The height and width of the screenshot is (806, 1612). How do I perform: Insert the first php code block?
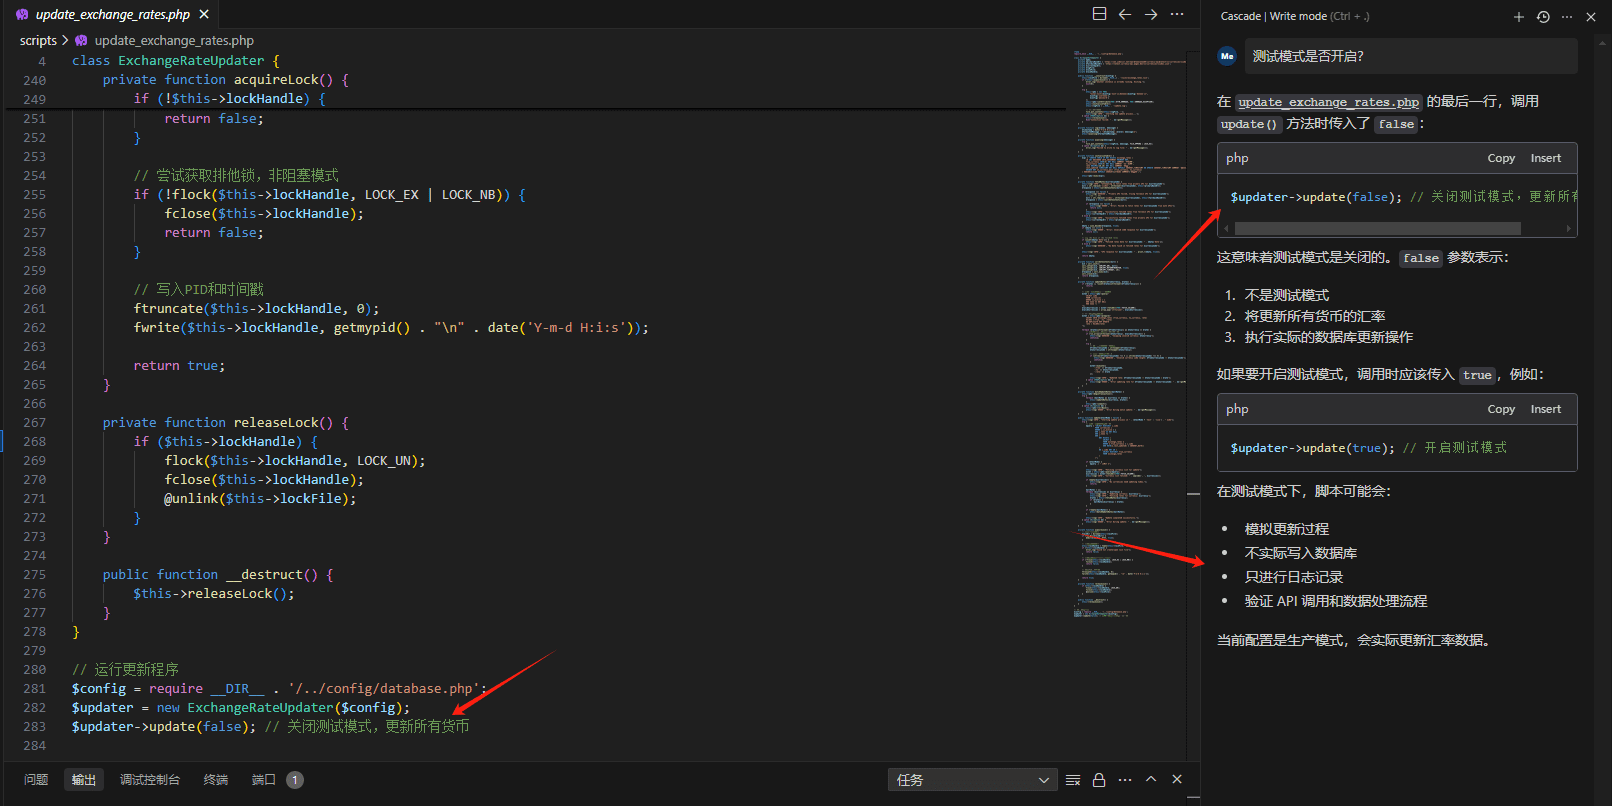pos(1545,158)
